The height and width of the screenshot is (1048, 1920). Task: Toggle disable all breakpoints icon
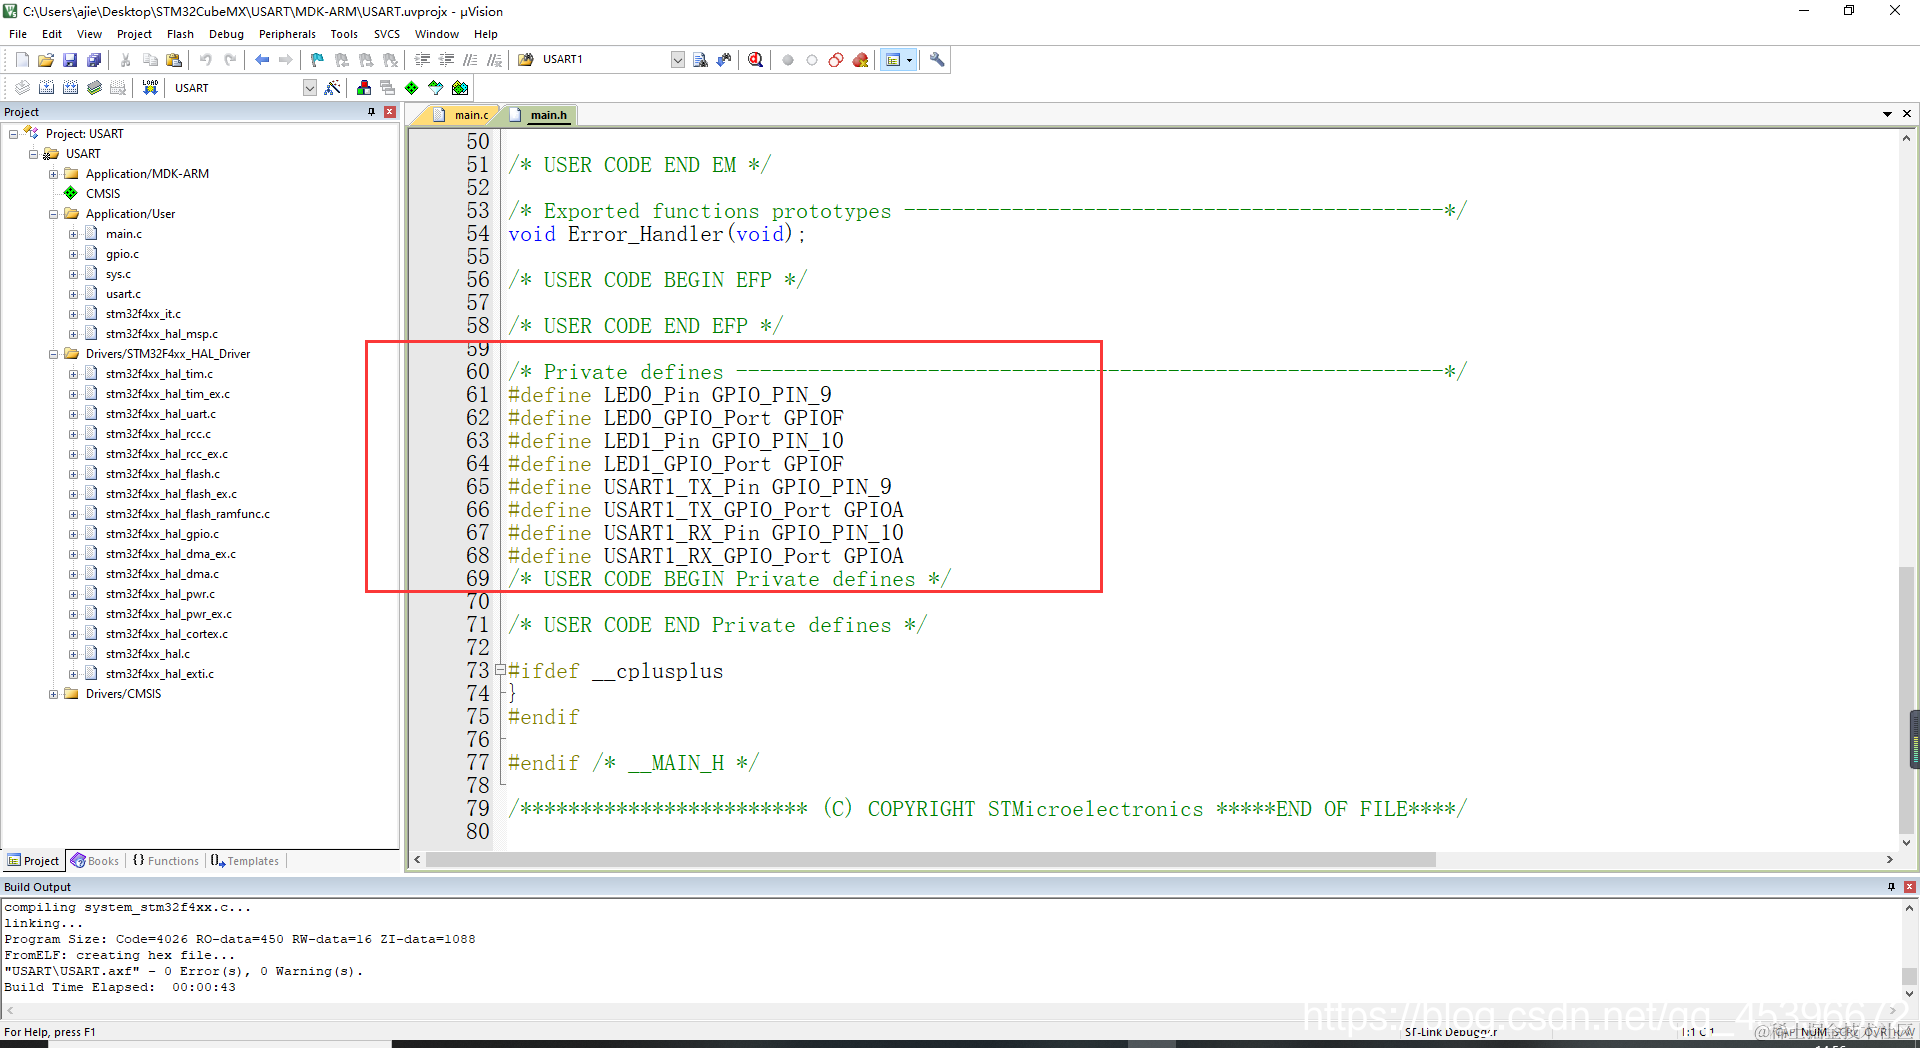[836, 60]
